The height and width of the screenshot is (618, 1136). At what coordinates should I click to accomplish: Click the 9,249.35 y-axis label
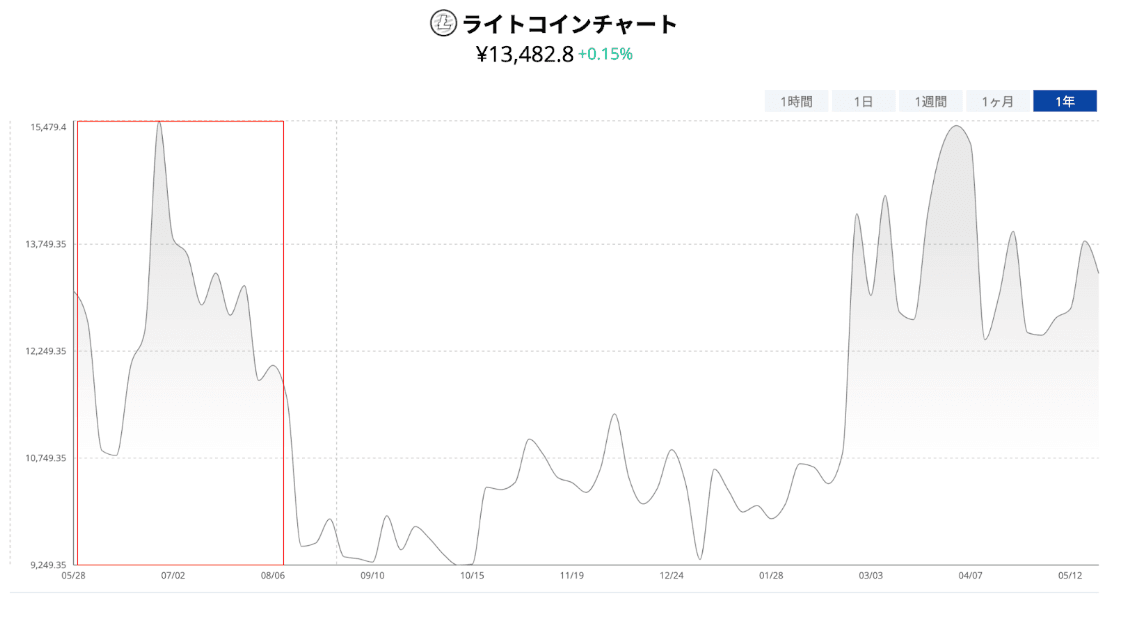point(46,564)
